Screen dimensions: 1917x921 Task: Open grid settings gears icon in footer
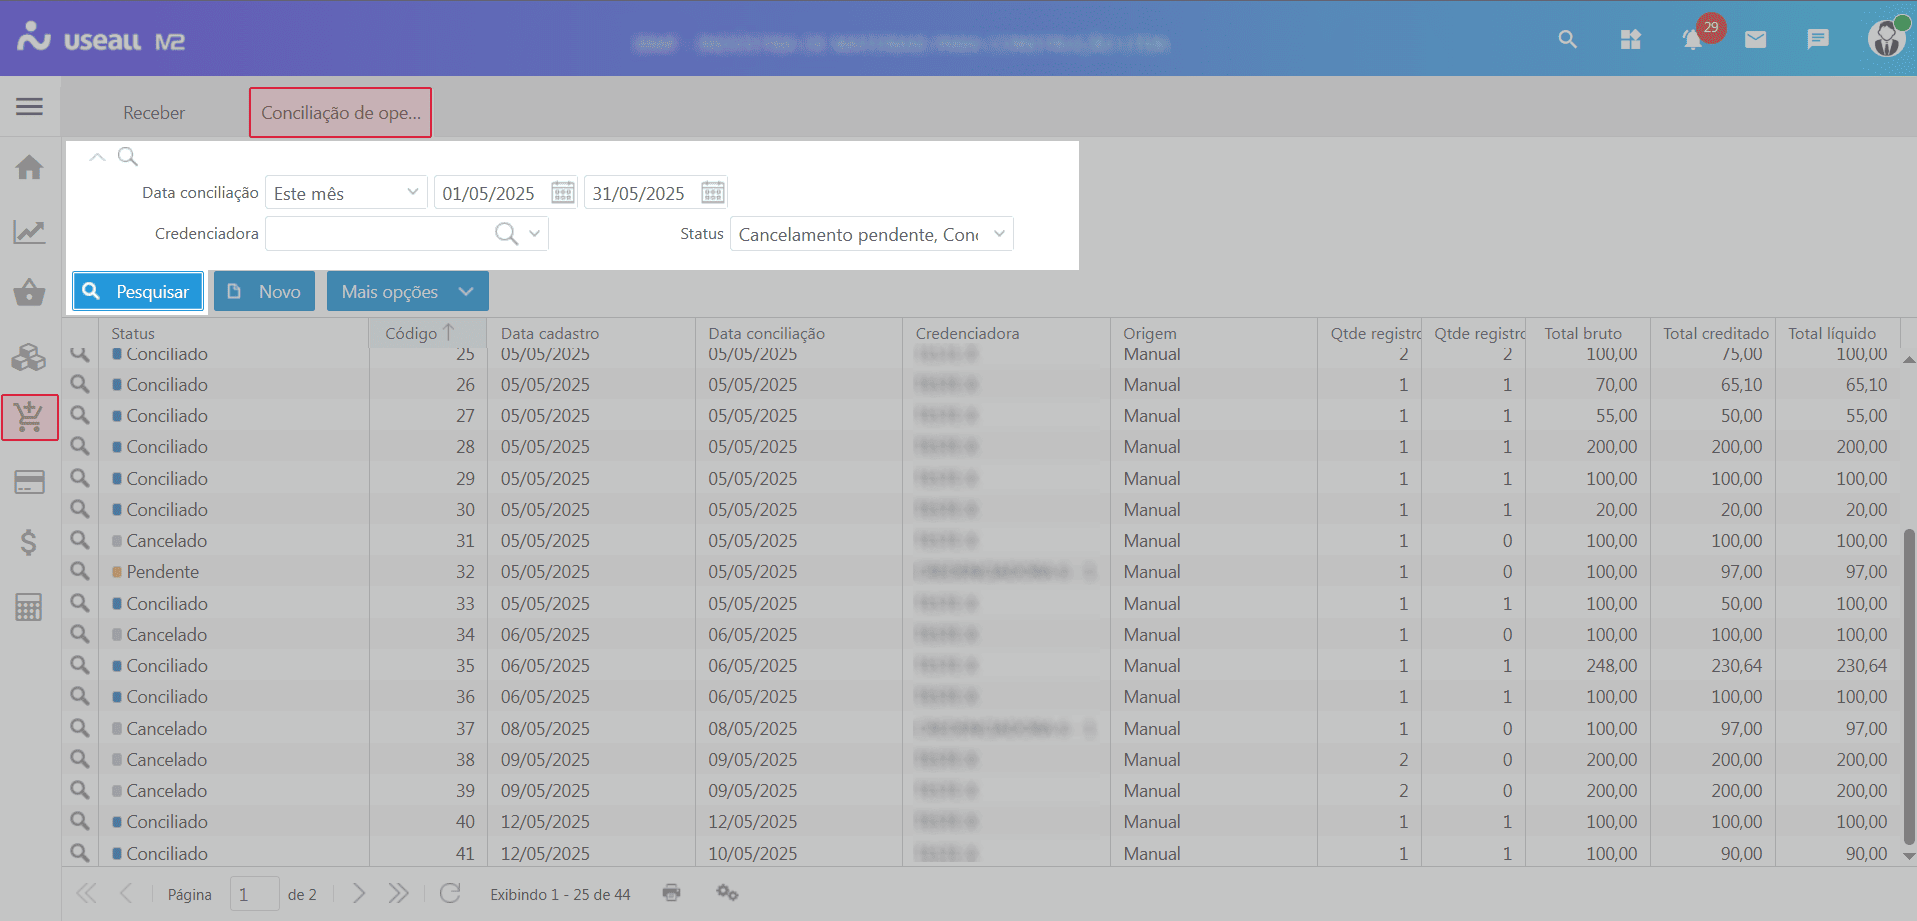point(727,893)
